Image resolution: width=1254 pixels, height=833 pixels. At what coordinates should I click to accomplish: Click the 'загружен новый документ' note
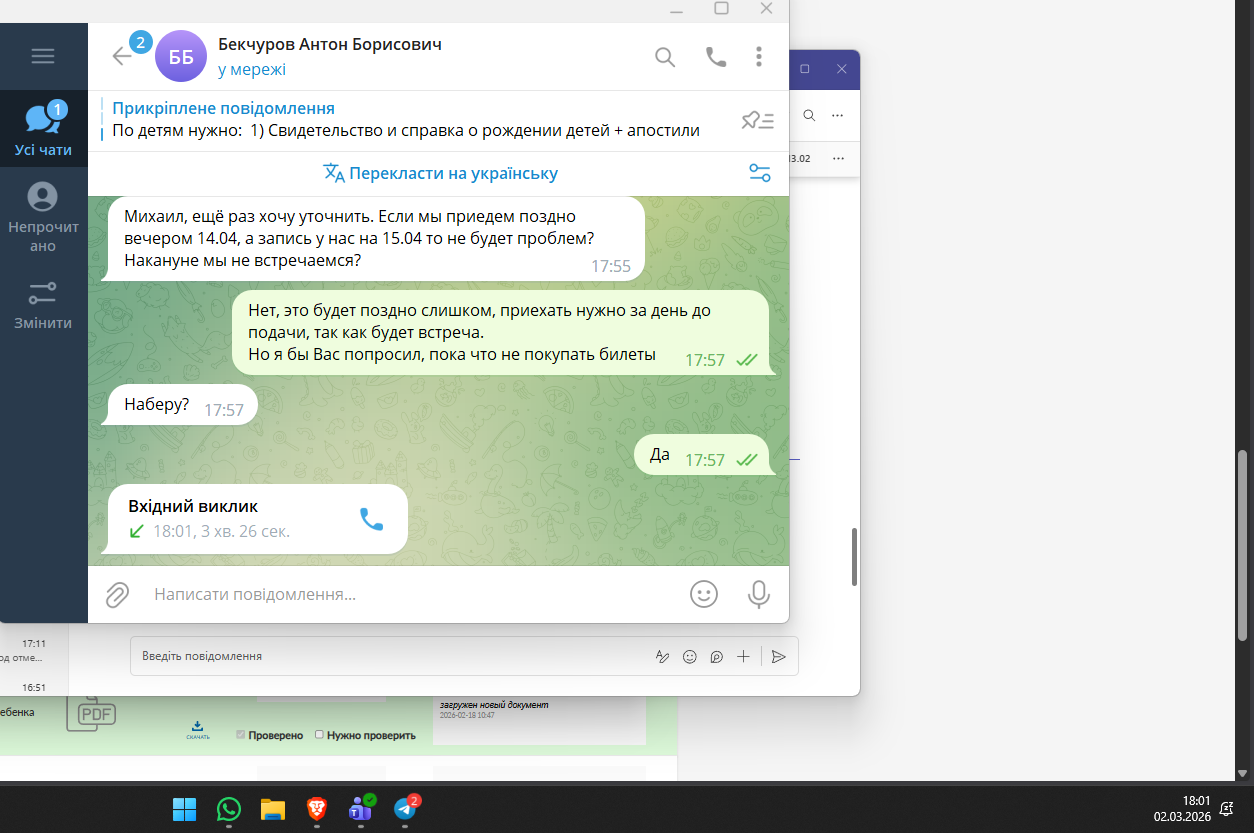click(494, 705)
